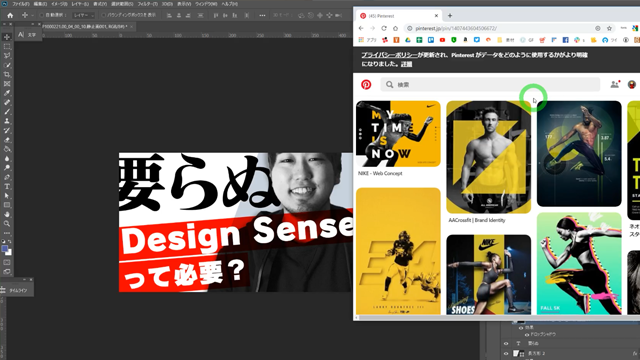Select the Paint Bucket tool
The width and height of the screenshot is (640, 360).
click(7, 149)
